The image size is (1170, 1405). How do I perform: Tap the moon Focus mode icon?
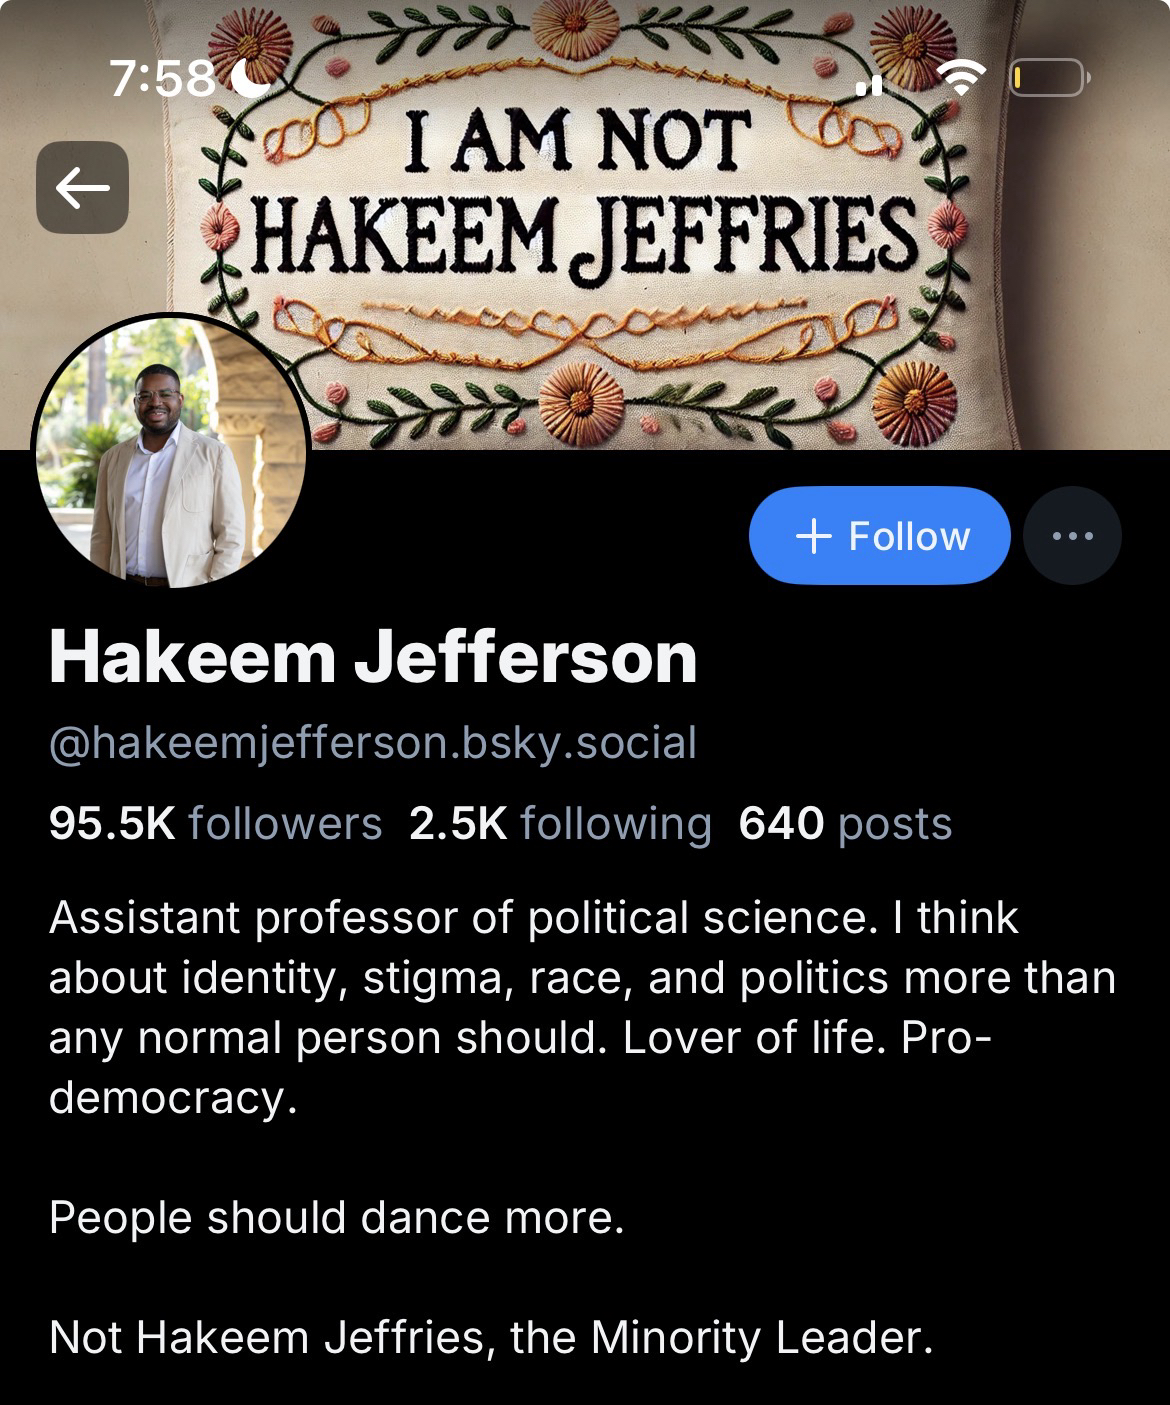250,78
